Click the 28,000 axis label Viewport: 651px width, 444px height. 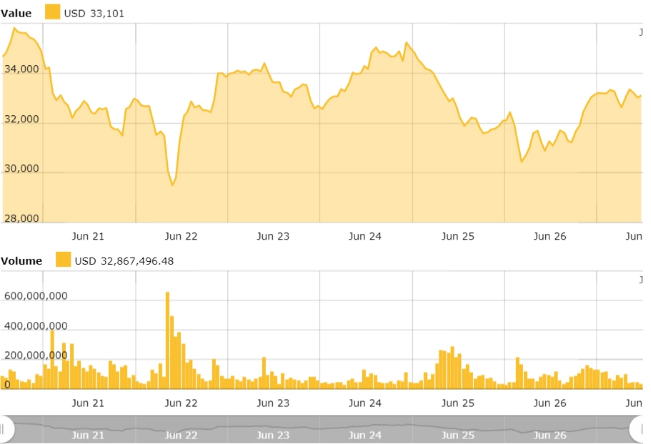click(x=22, y=218)
